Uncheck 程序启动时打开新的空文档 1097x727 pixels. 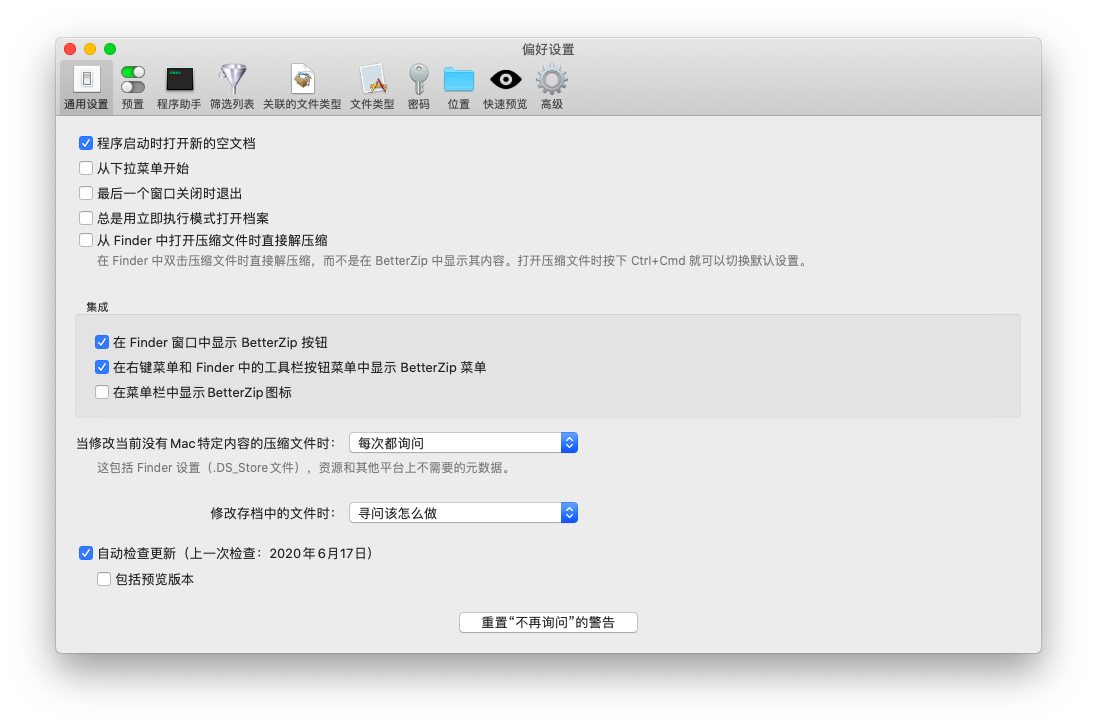point(86,143)
